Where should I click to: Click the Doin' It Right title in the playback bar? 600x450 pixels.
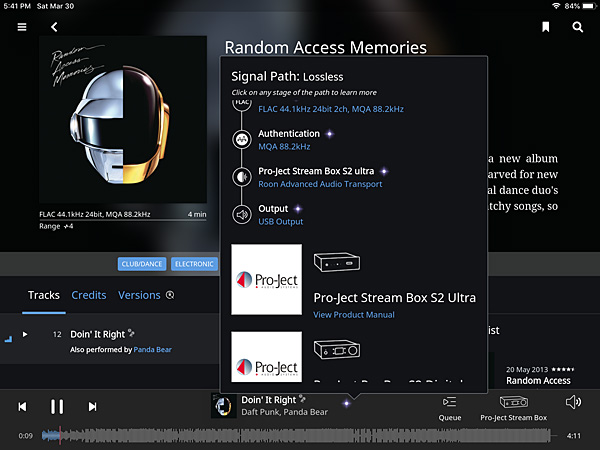[268, 400]
